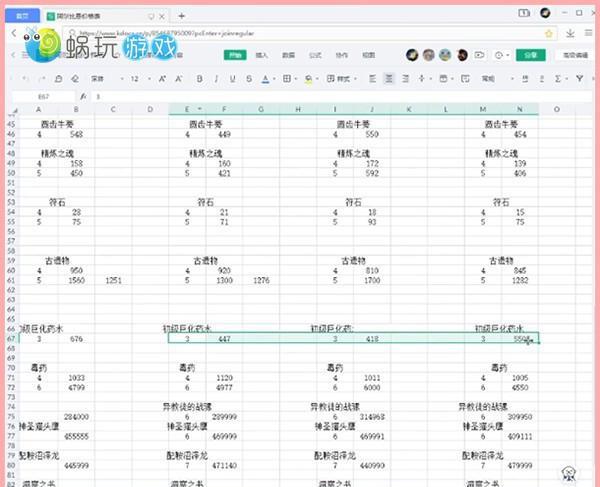Click the font color A swatch

(x=265, y=78)
